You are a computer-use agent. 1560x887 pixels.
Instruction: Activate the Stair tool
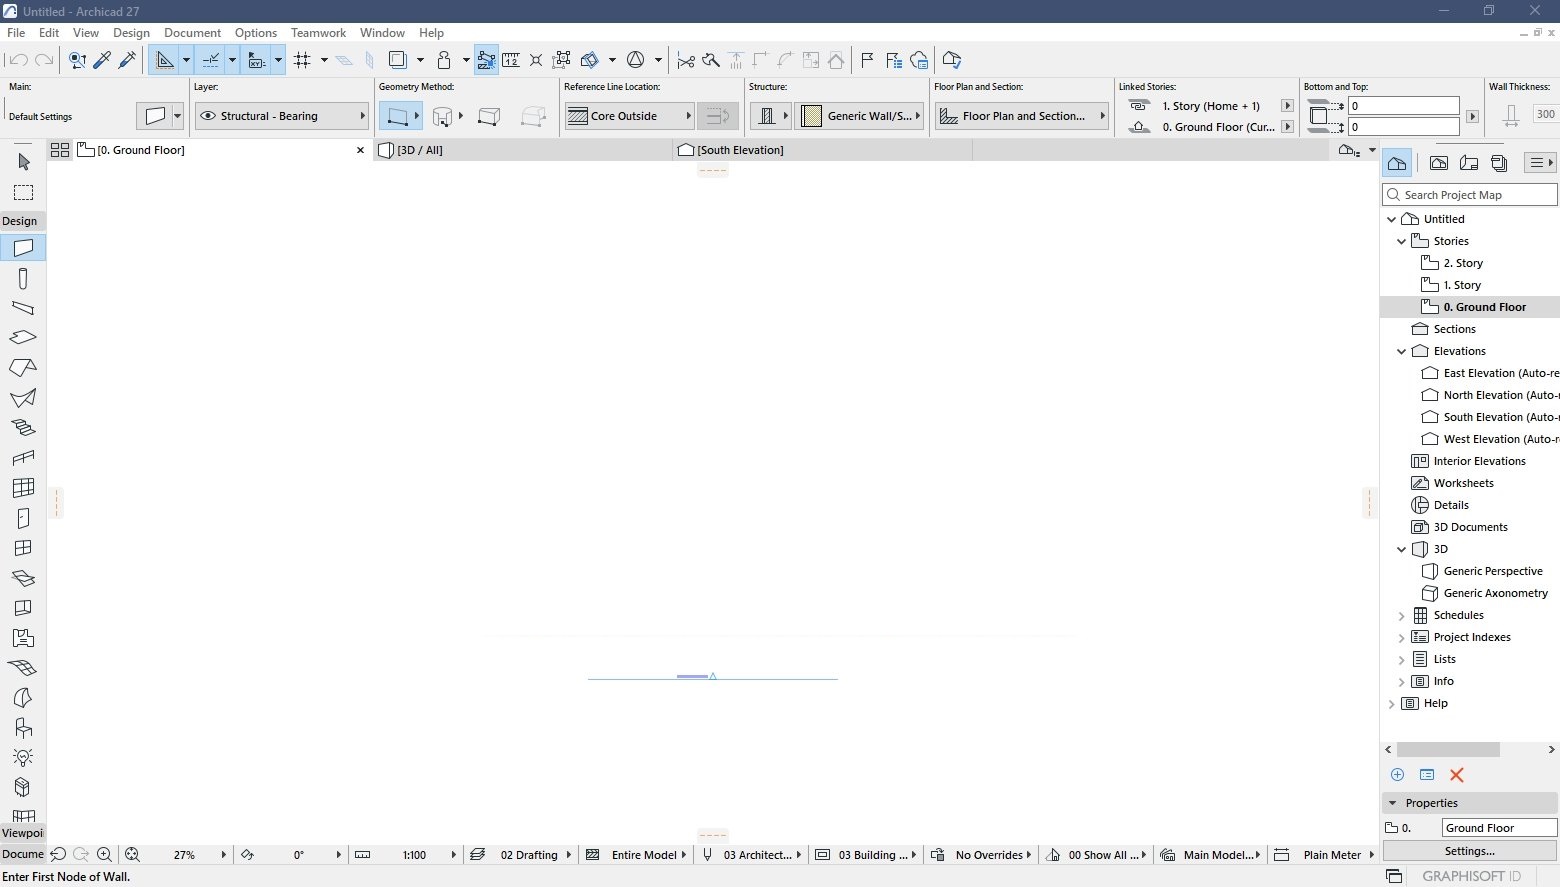click(x=23, y=427)
